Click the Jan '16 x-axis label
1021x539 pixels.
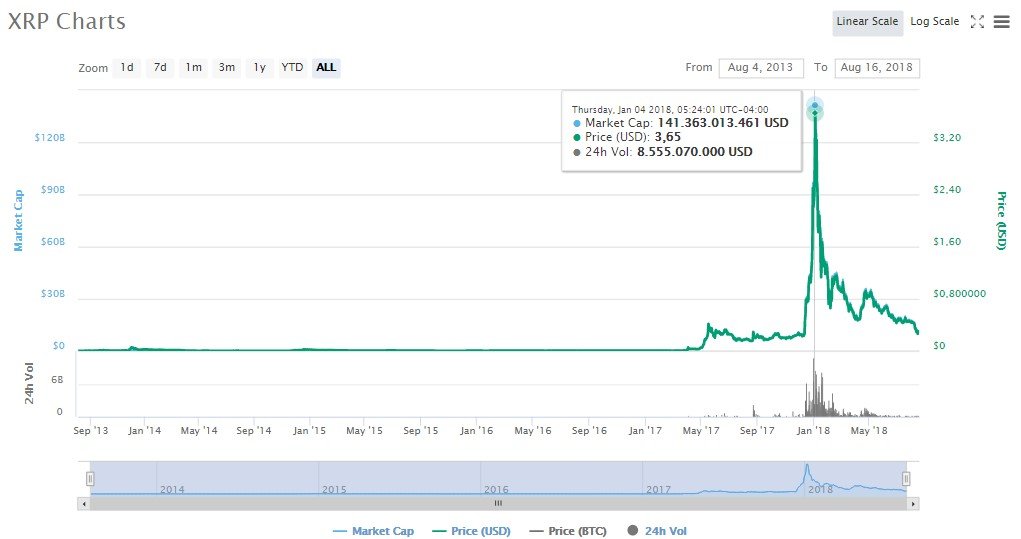point(477,430)
